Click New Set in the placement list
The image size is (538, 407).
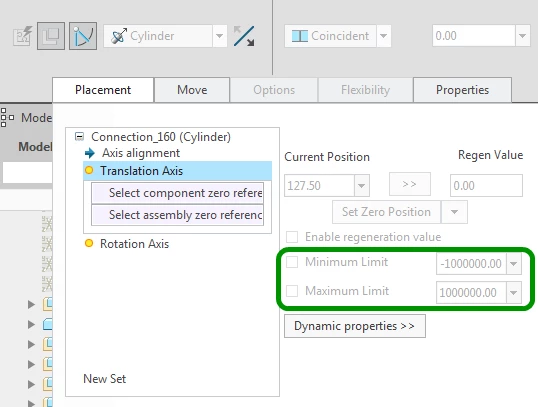[x=105, y=379]
